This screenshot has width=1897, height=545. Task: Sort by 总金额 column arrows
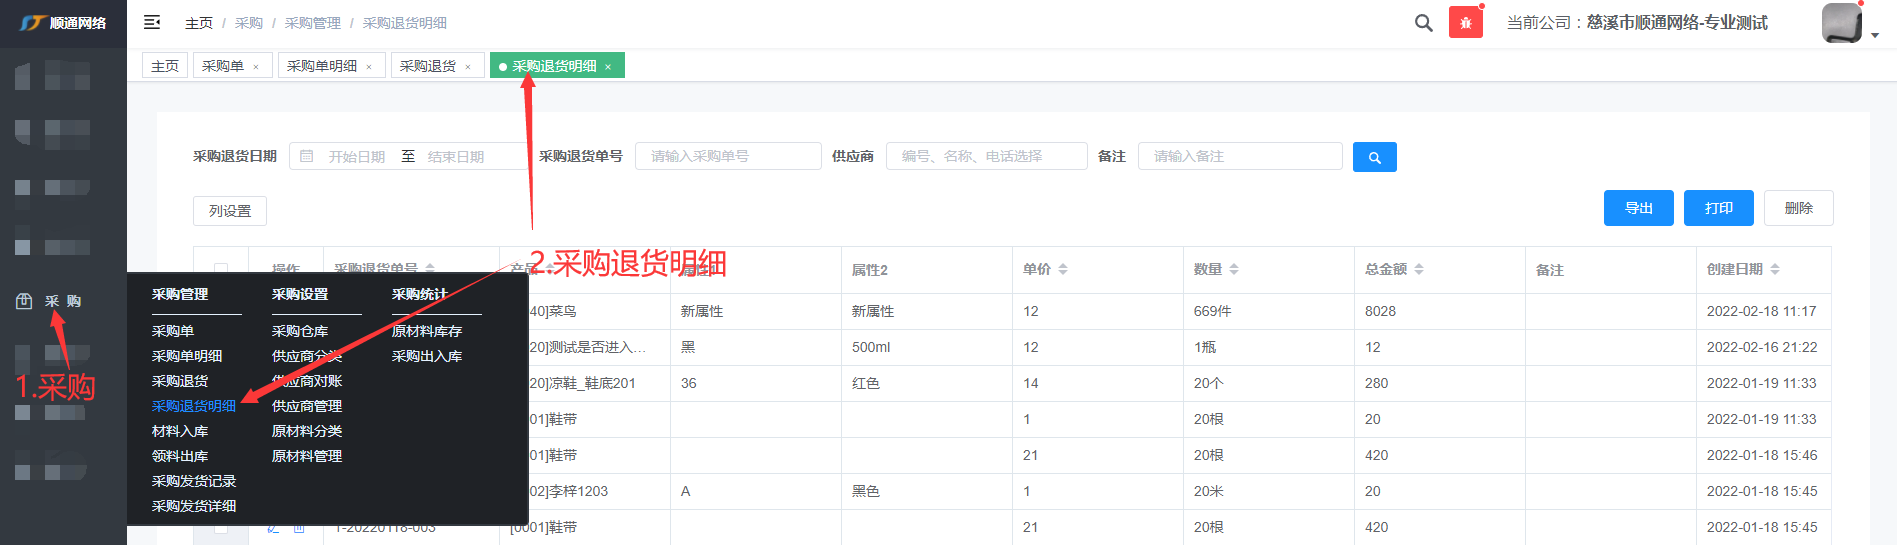[x=1419, y=269]
